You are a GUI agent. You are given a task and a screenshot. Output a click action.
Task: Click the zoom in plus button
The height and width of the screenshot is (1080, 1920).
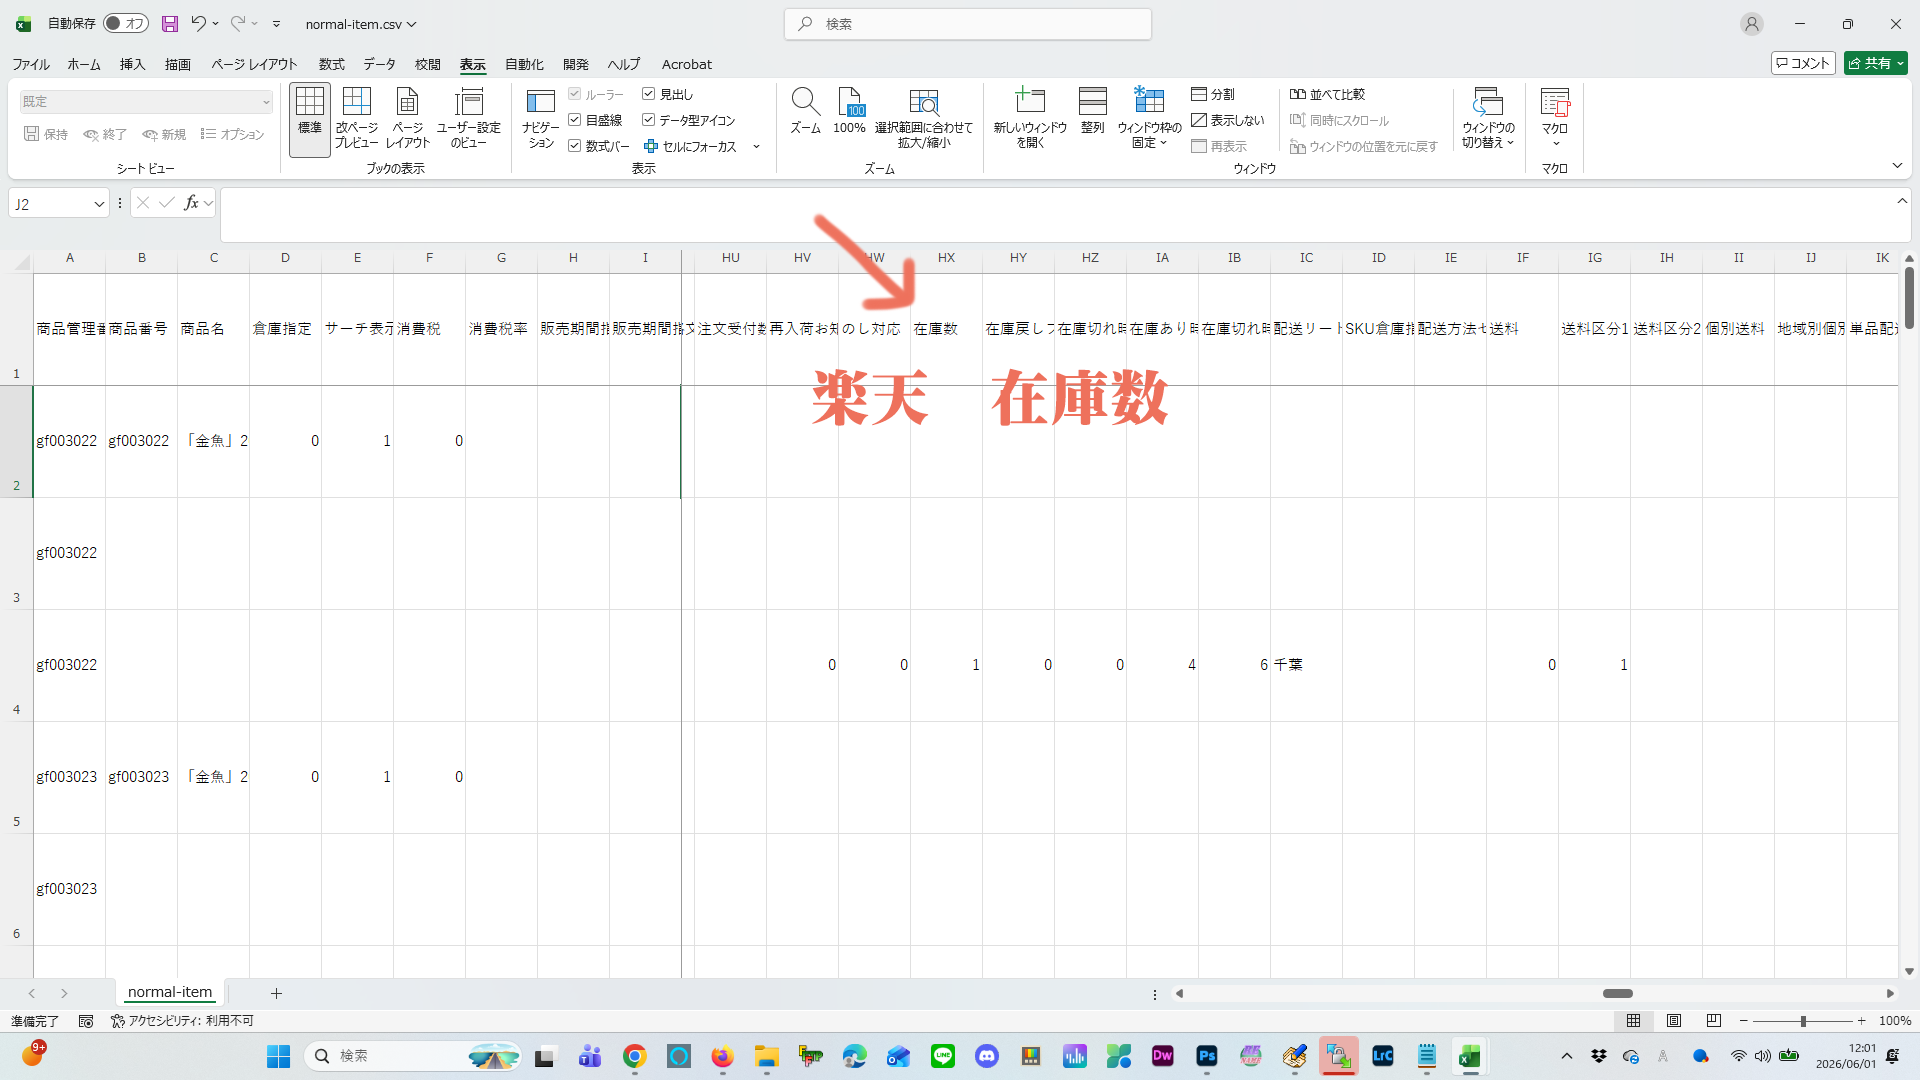(x=1861, y=1021)
